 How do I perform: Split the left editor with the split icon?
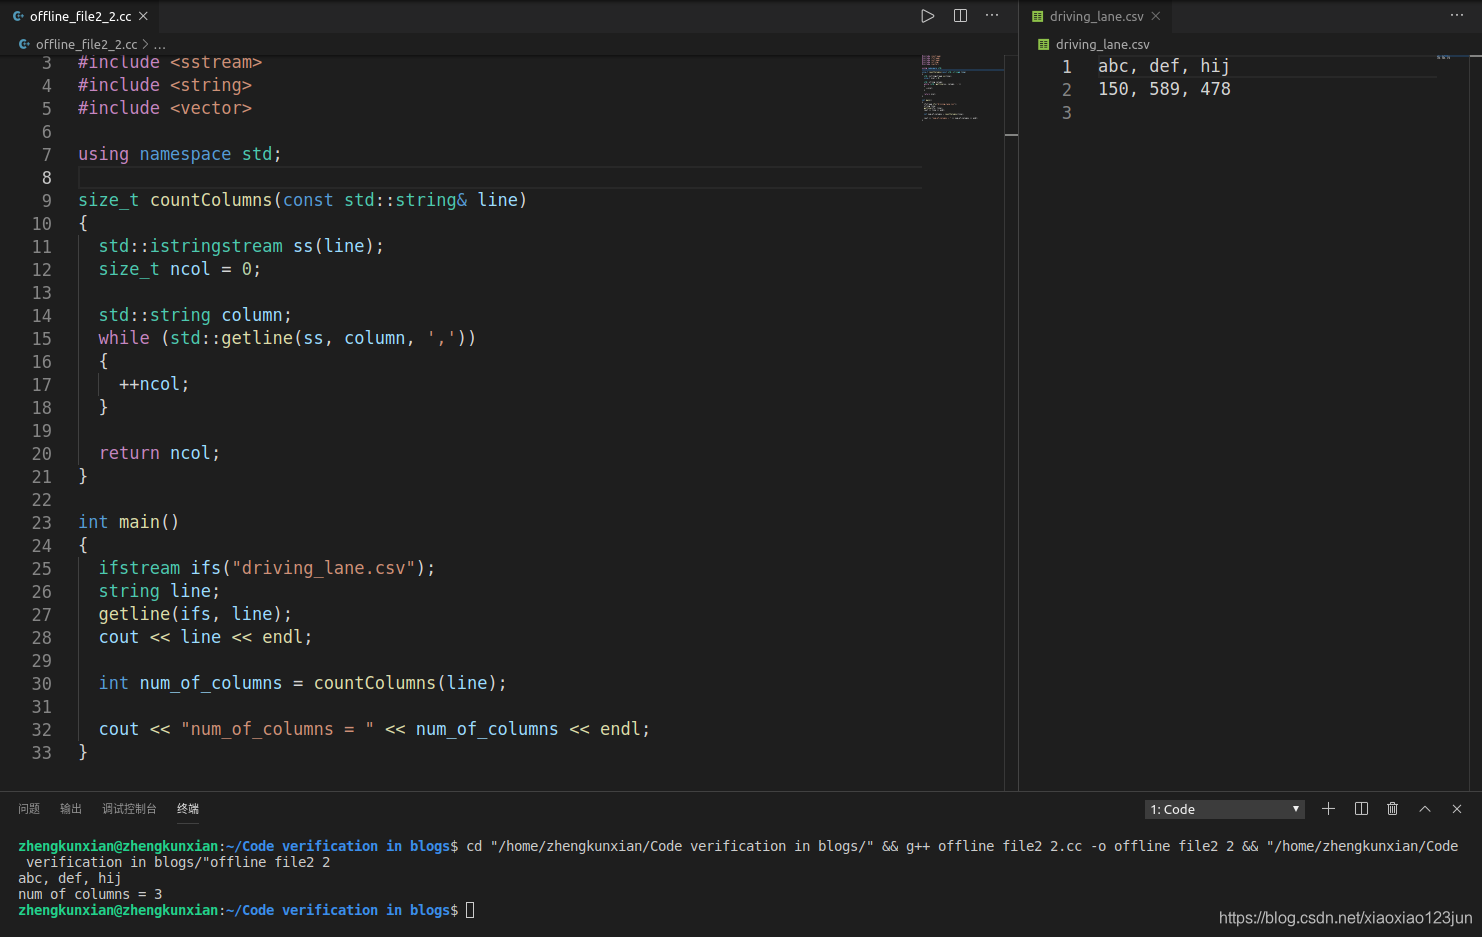tap(960, 16)
